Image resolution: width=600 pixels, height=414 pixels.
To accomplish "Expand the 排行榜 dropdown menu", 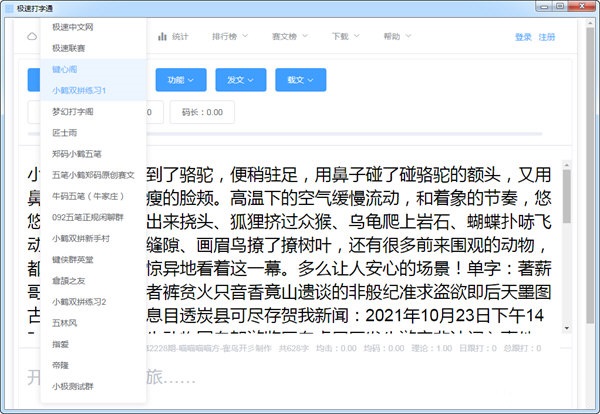I will pos(230,36).
